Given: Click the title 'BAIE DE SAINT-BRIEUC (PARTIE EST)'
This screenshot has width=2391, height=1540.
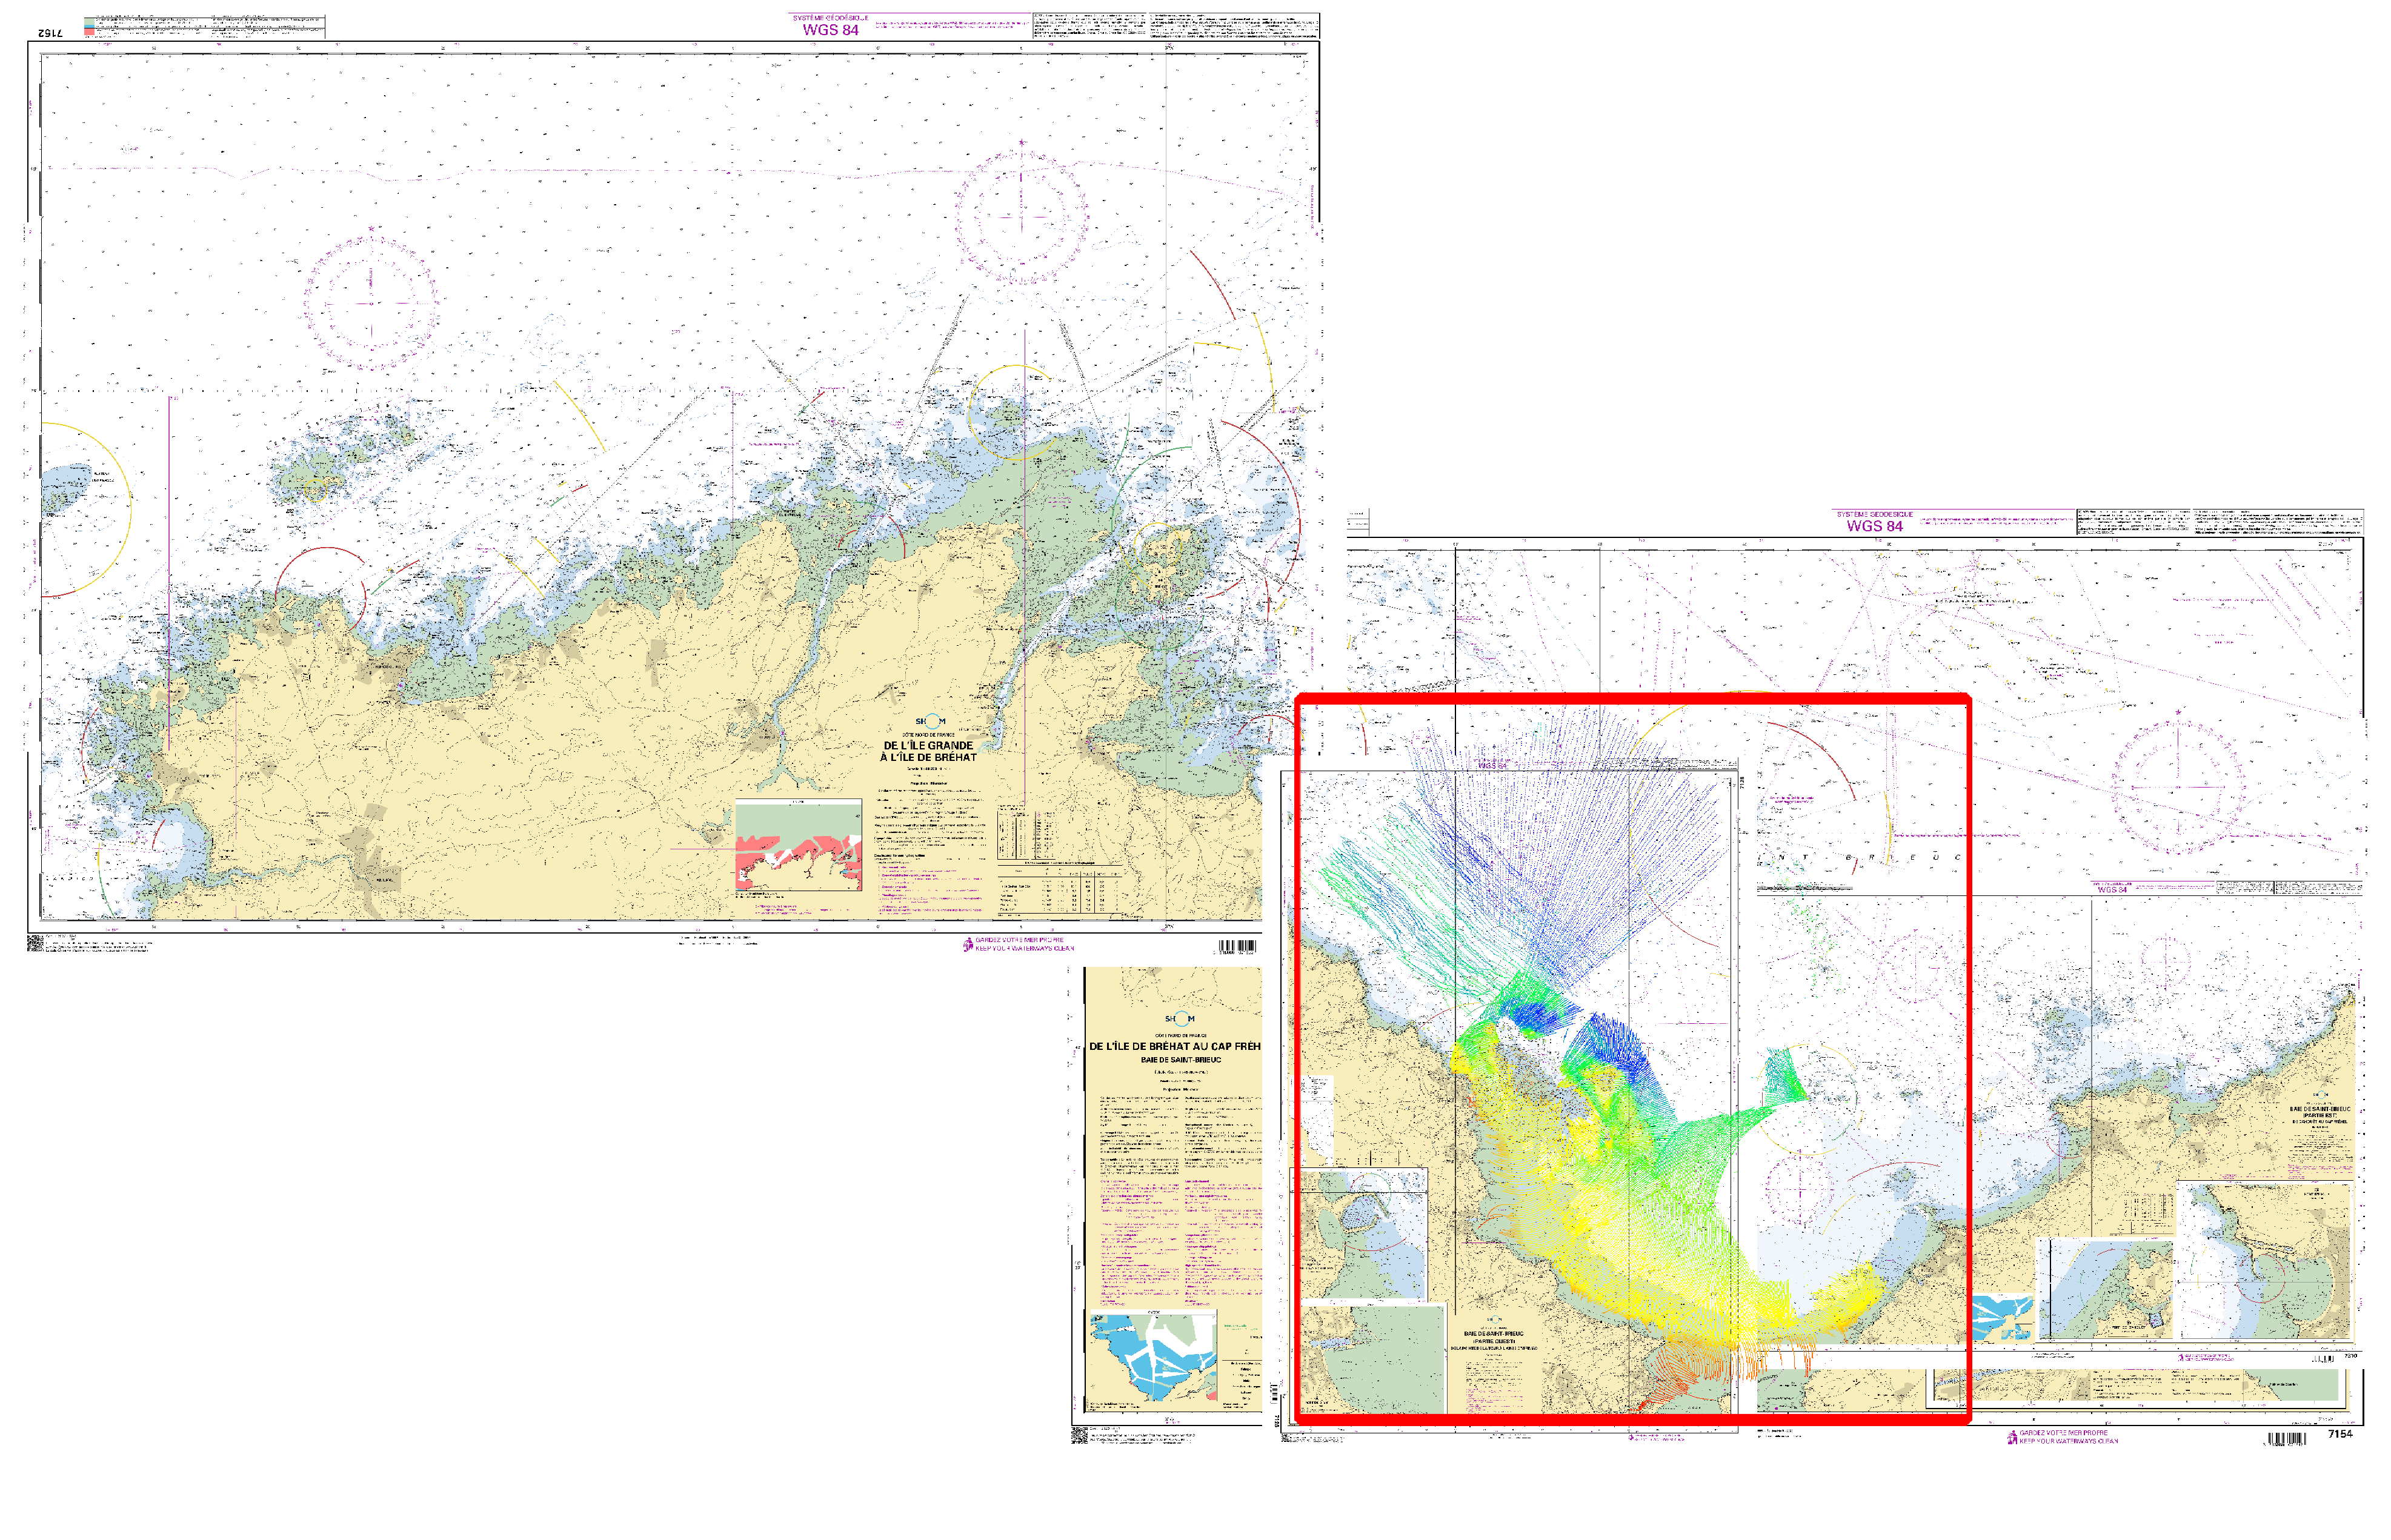Looking at the screenshot, I should pos(2319,1112).
